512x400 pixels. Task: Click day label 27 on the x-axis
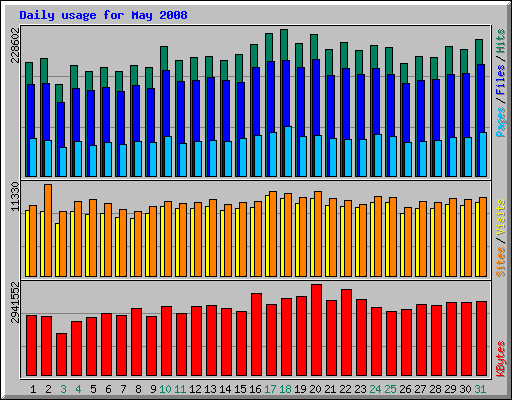420,389
